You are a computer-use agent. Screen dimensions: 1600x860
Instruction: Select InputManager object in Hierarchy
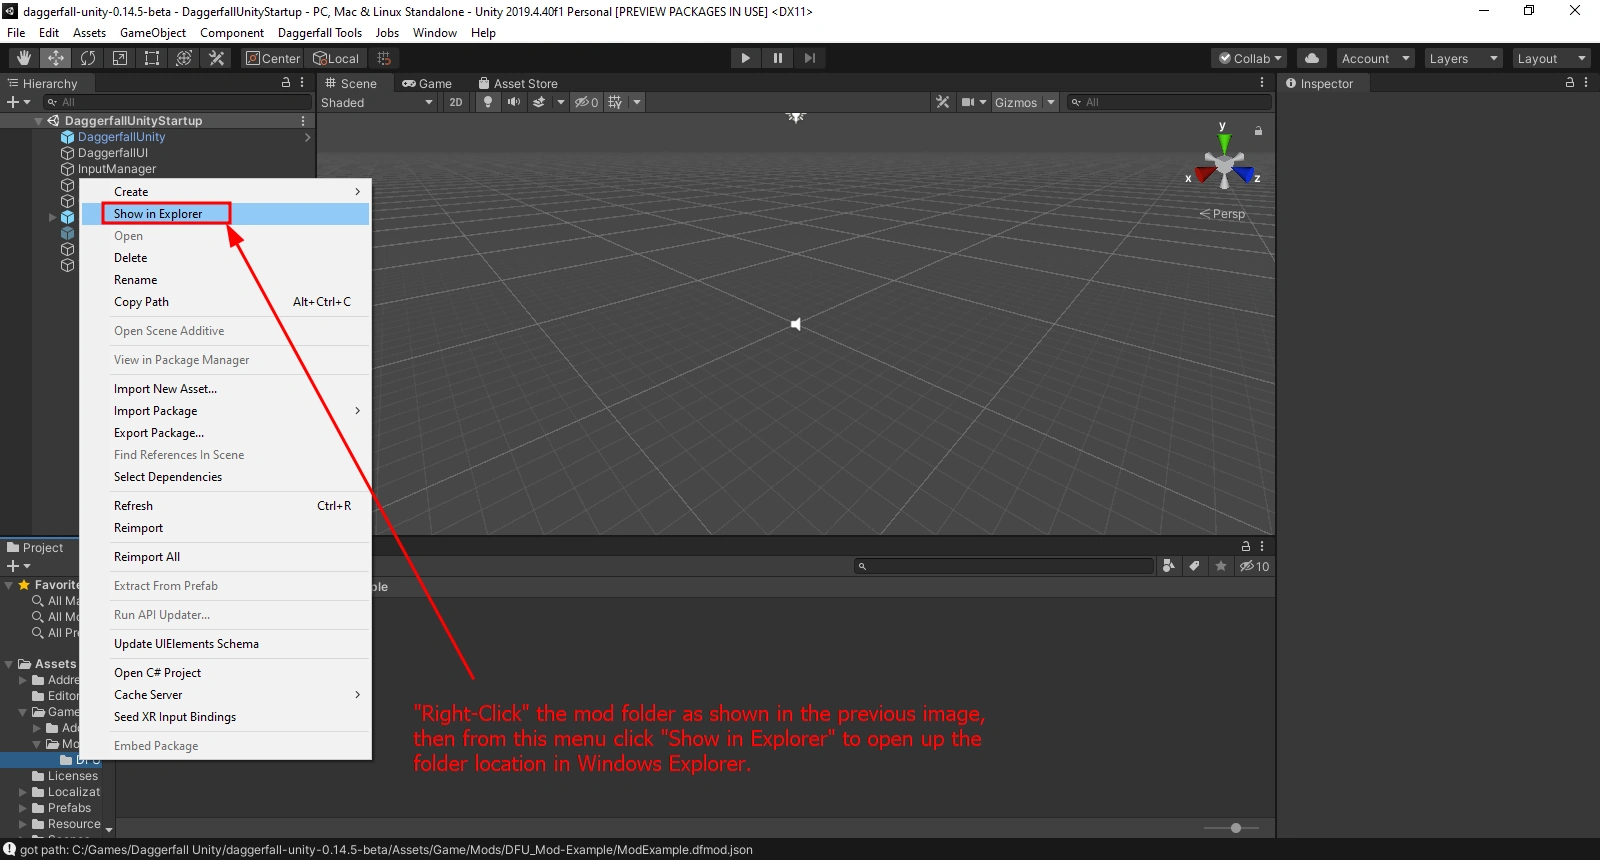point(116,169)
